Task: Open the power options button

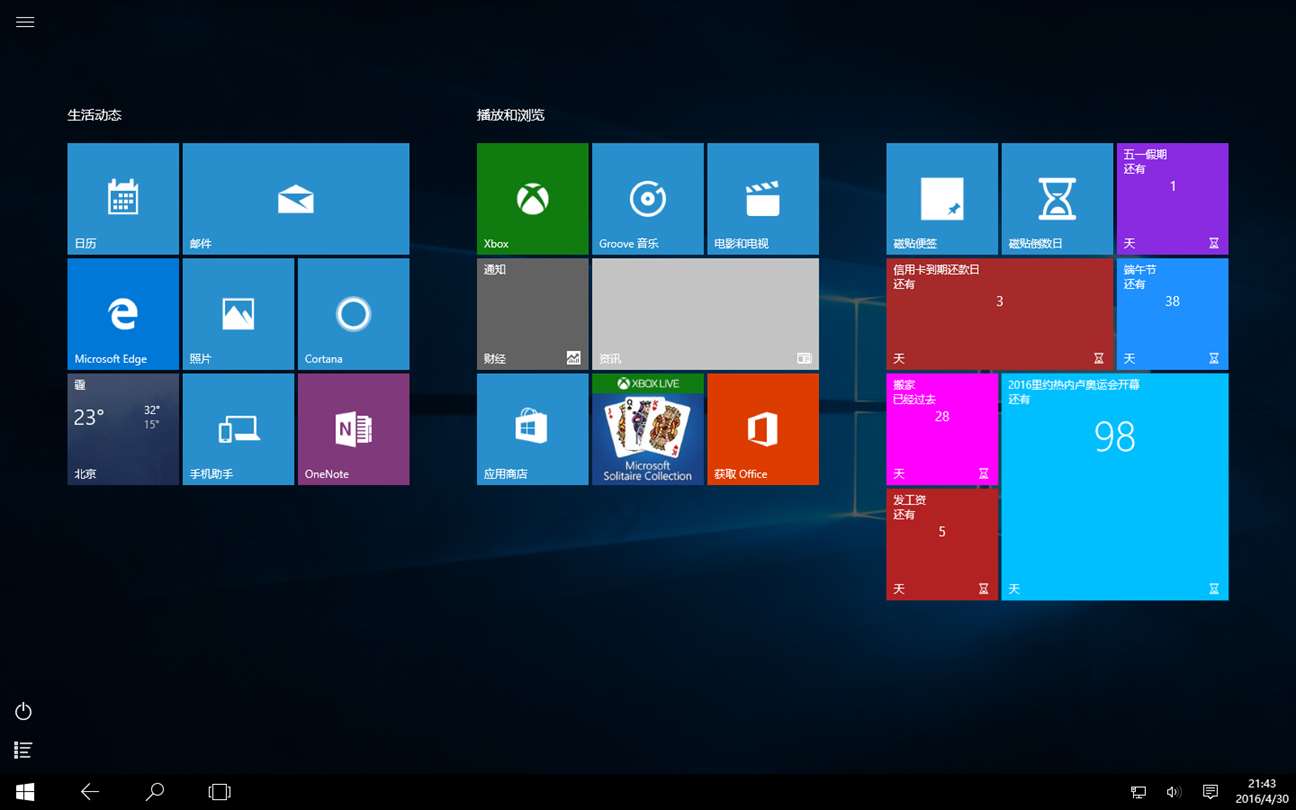Action: (24, 711)
